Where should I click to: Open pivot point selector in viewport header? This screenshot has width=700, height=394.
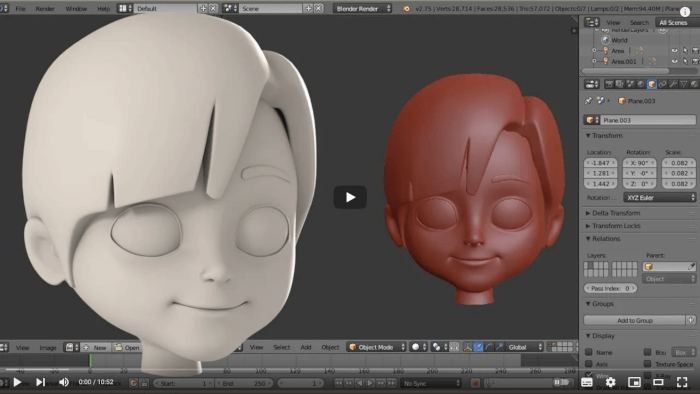tap(441, 347)
